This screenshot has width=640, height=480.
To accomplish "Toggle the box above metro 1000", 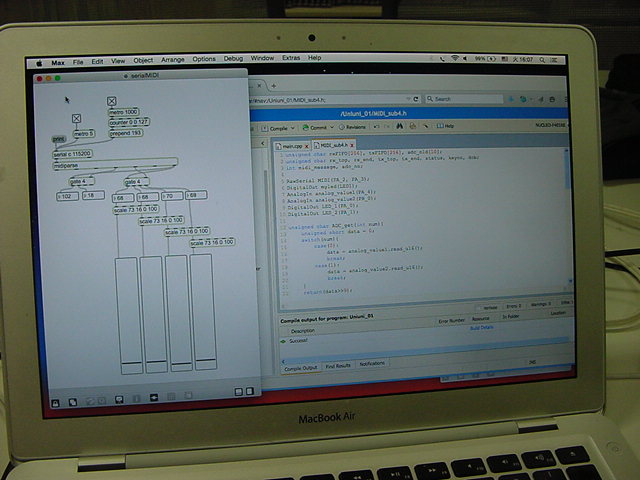I will (x=111, y=101).
